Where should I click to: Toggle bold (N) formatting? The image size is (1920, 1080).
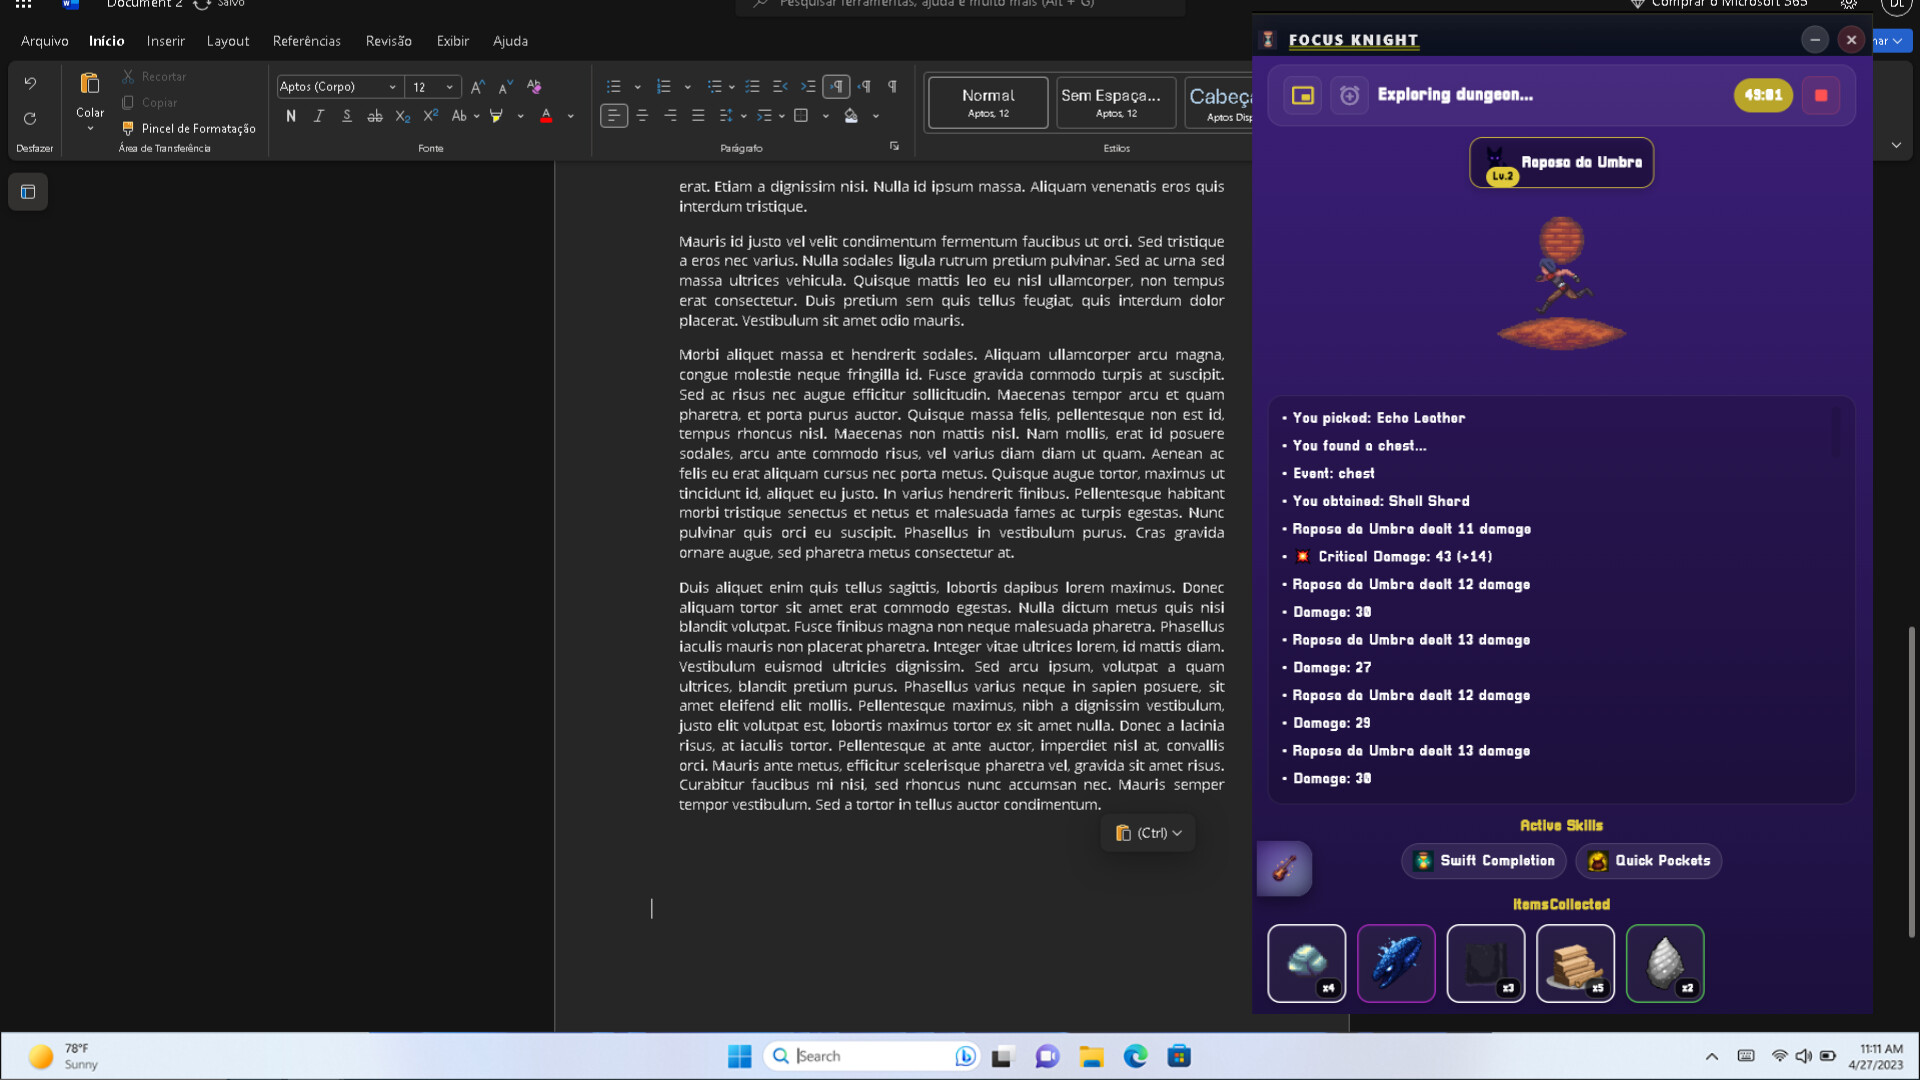pyautogui.click(x=291, y=116)
